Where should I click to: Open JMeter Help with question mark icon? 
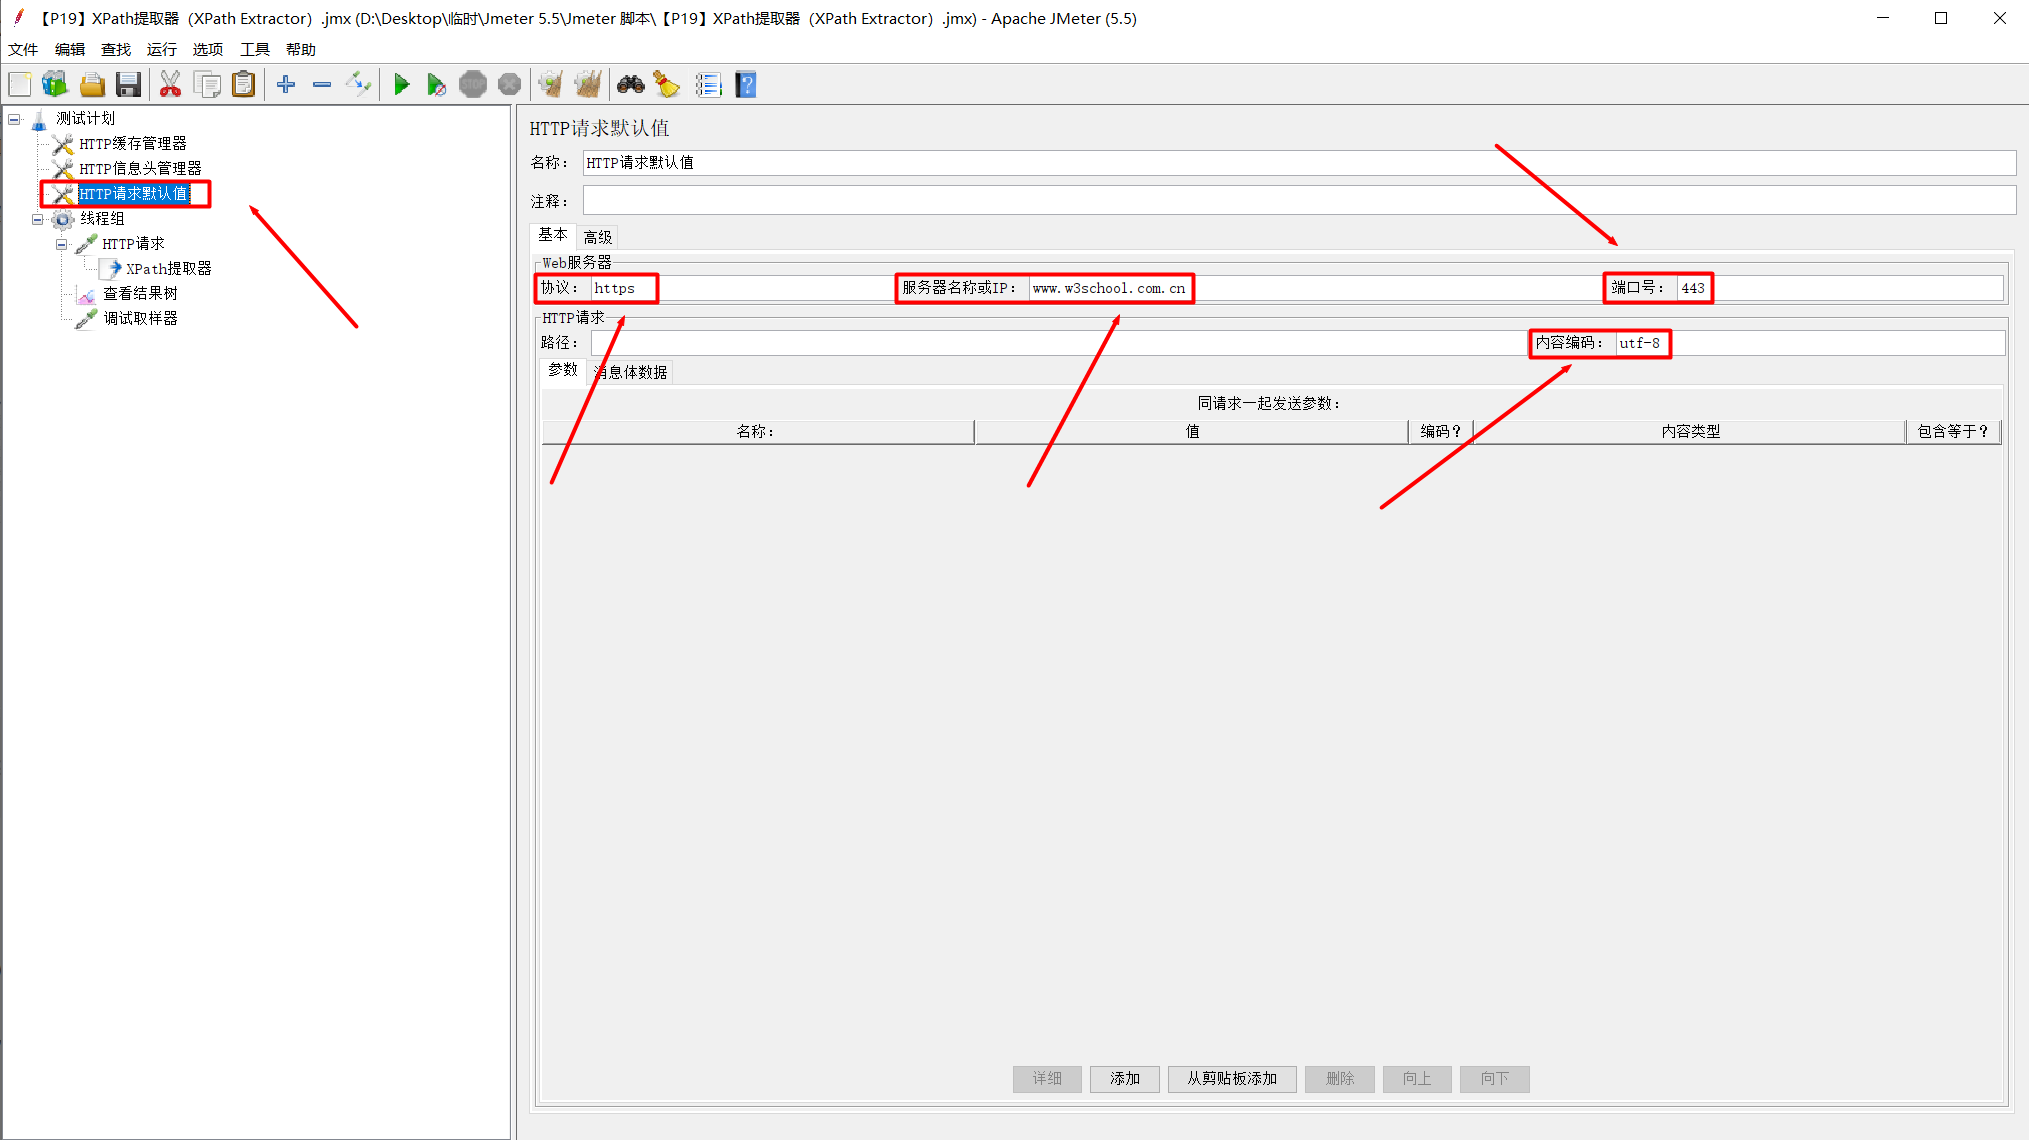(746, 84)
